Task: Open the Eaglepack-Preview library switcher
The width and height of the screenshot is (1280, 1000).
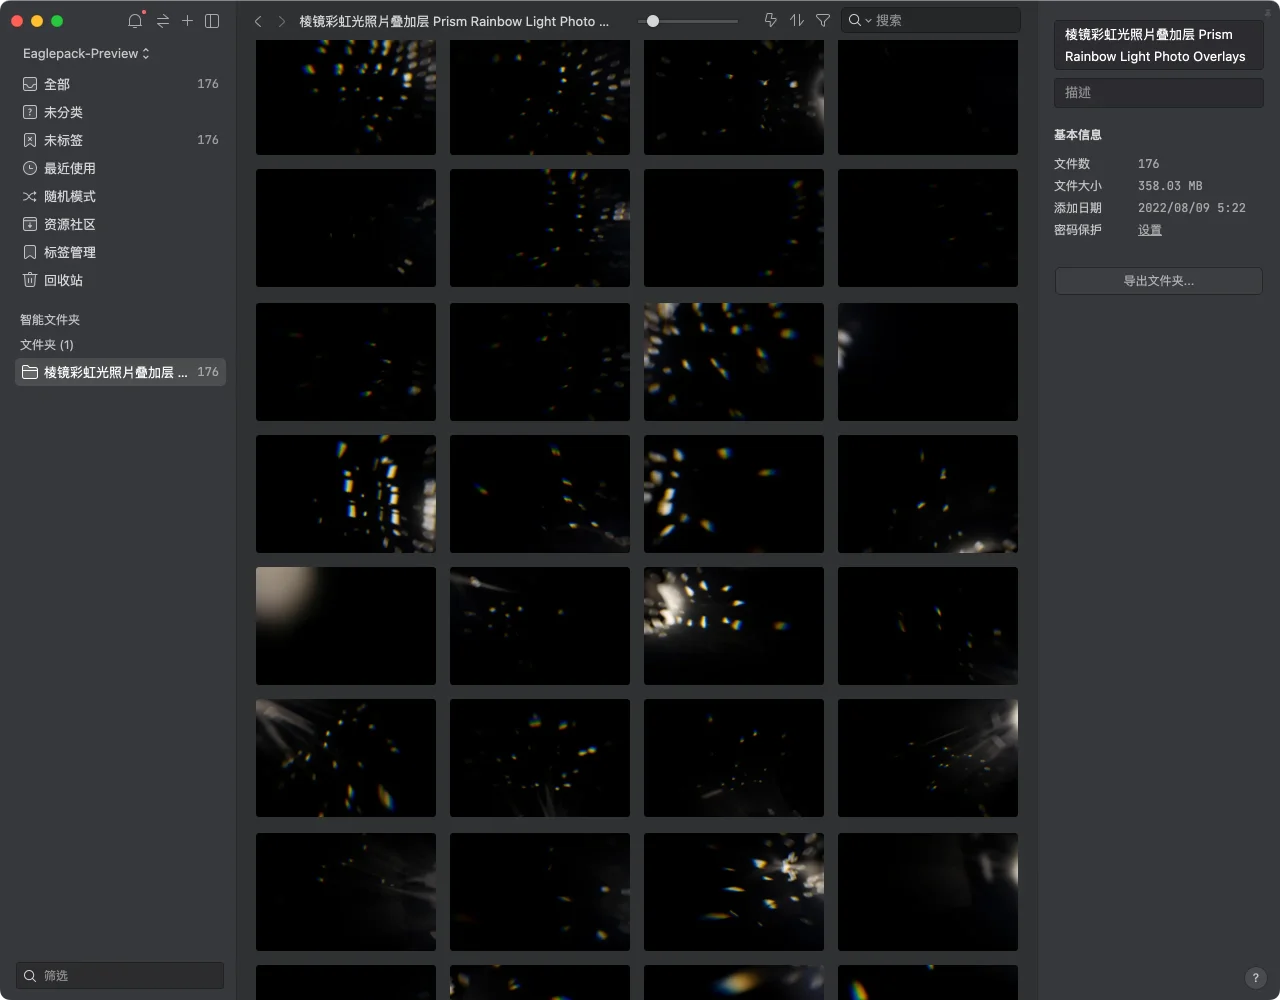Action: point(86,53)
